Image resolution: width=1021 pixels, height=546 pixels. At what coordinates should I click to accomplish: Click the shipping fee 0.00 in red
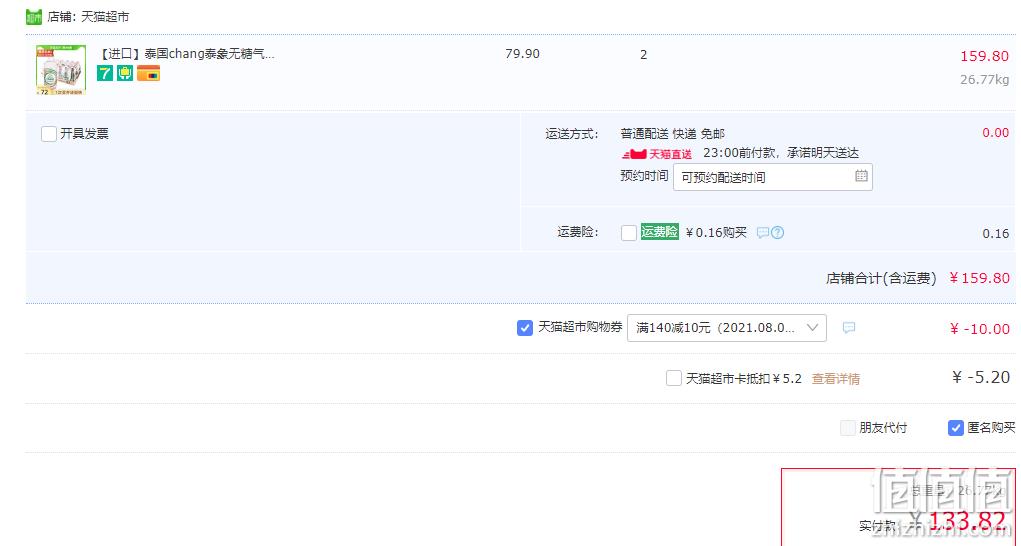click(x=996, y=132)
